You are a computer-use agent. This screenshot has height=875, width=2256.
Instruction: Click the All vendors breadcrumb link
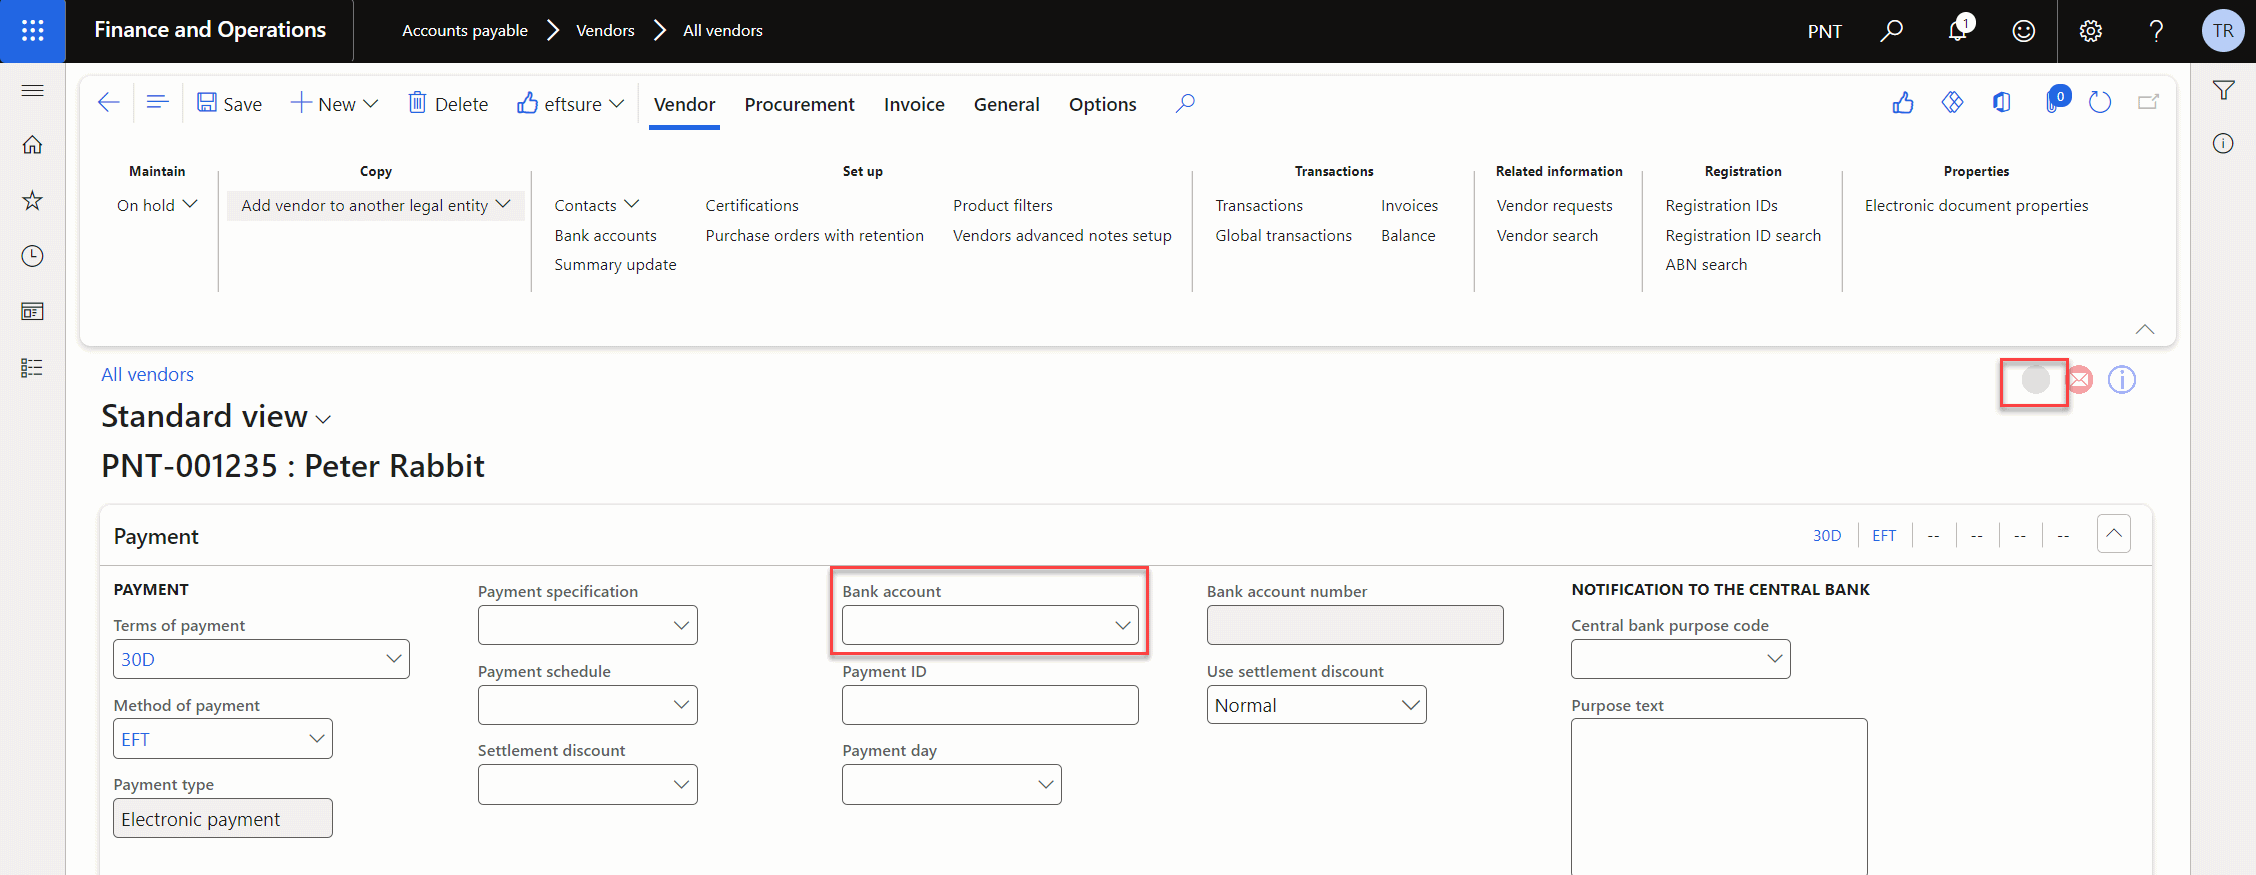point(147,374)
